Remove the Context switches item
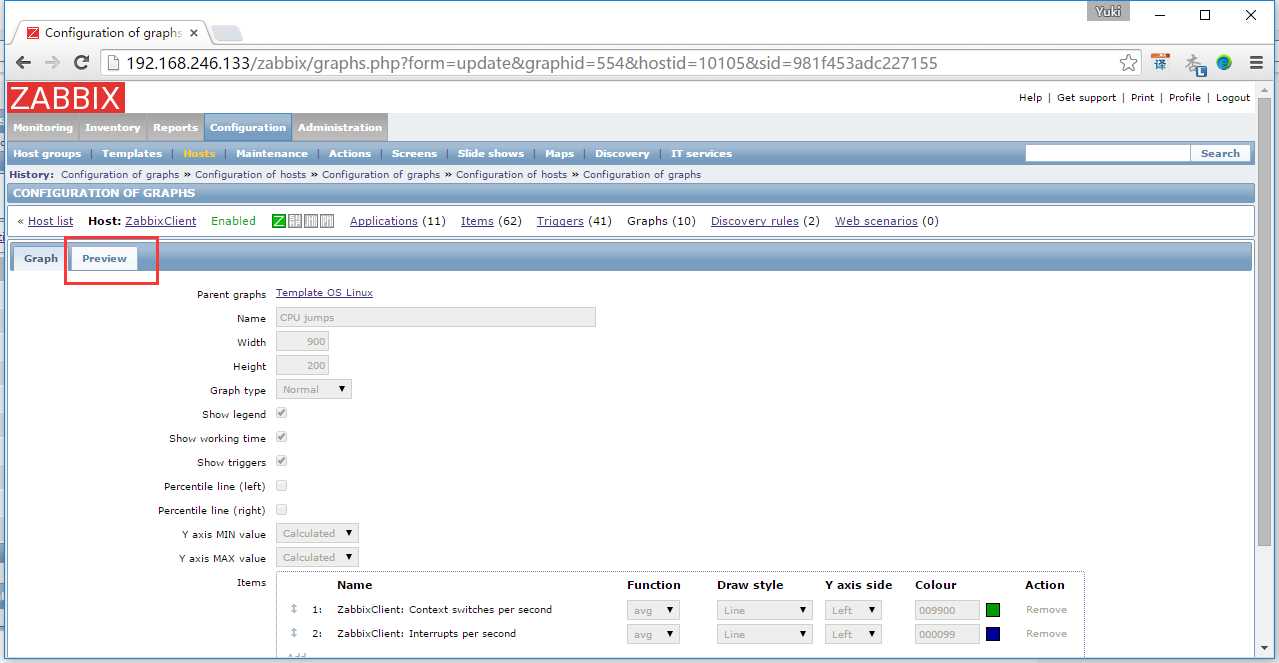The image size is (1279, 663). click(1046, 609)
